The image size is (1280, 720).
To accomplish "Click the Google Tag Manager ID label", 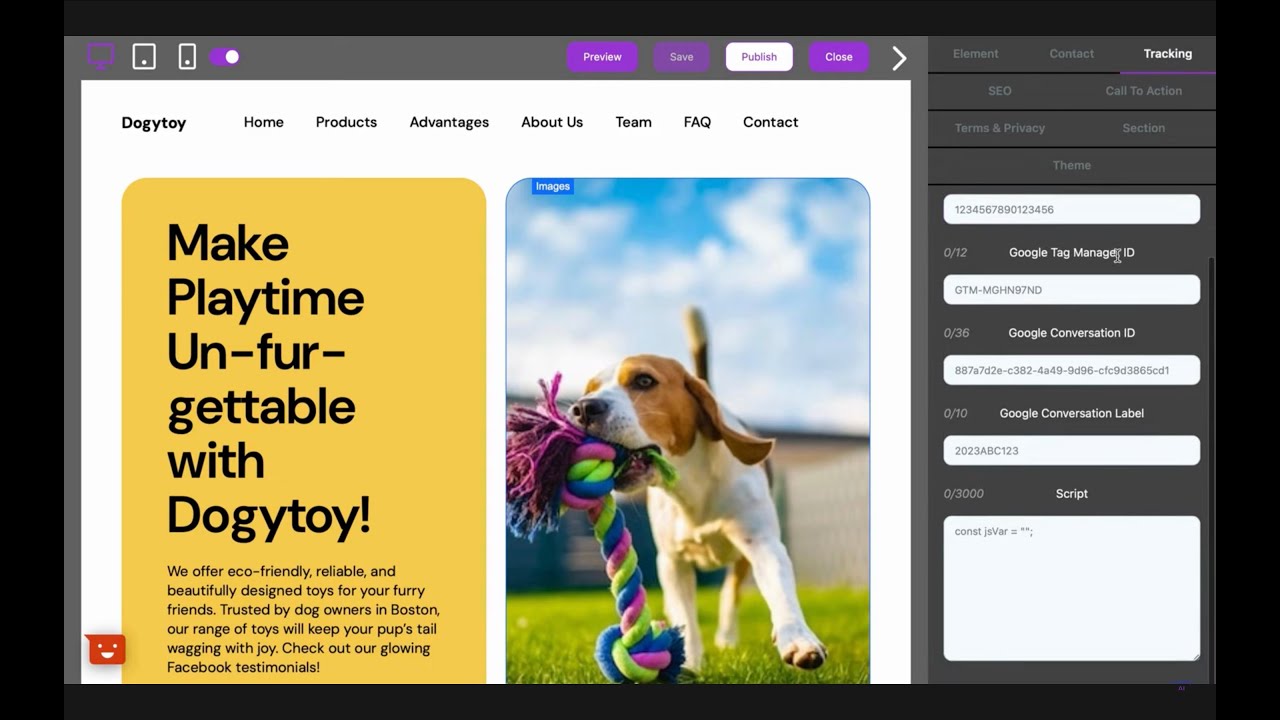I will pyautogui.click(x=1071, y=253).
